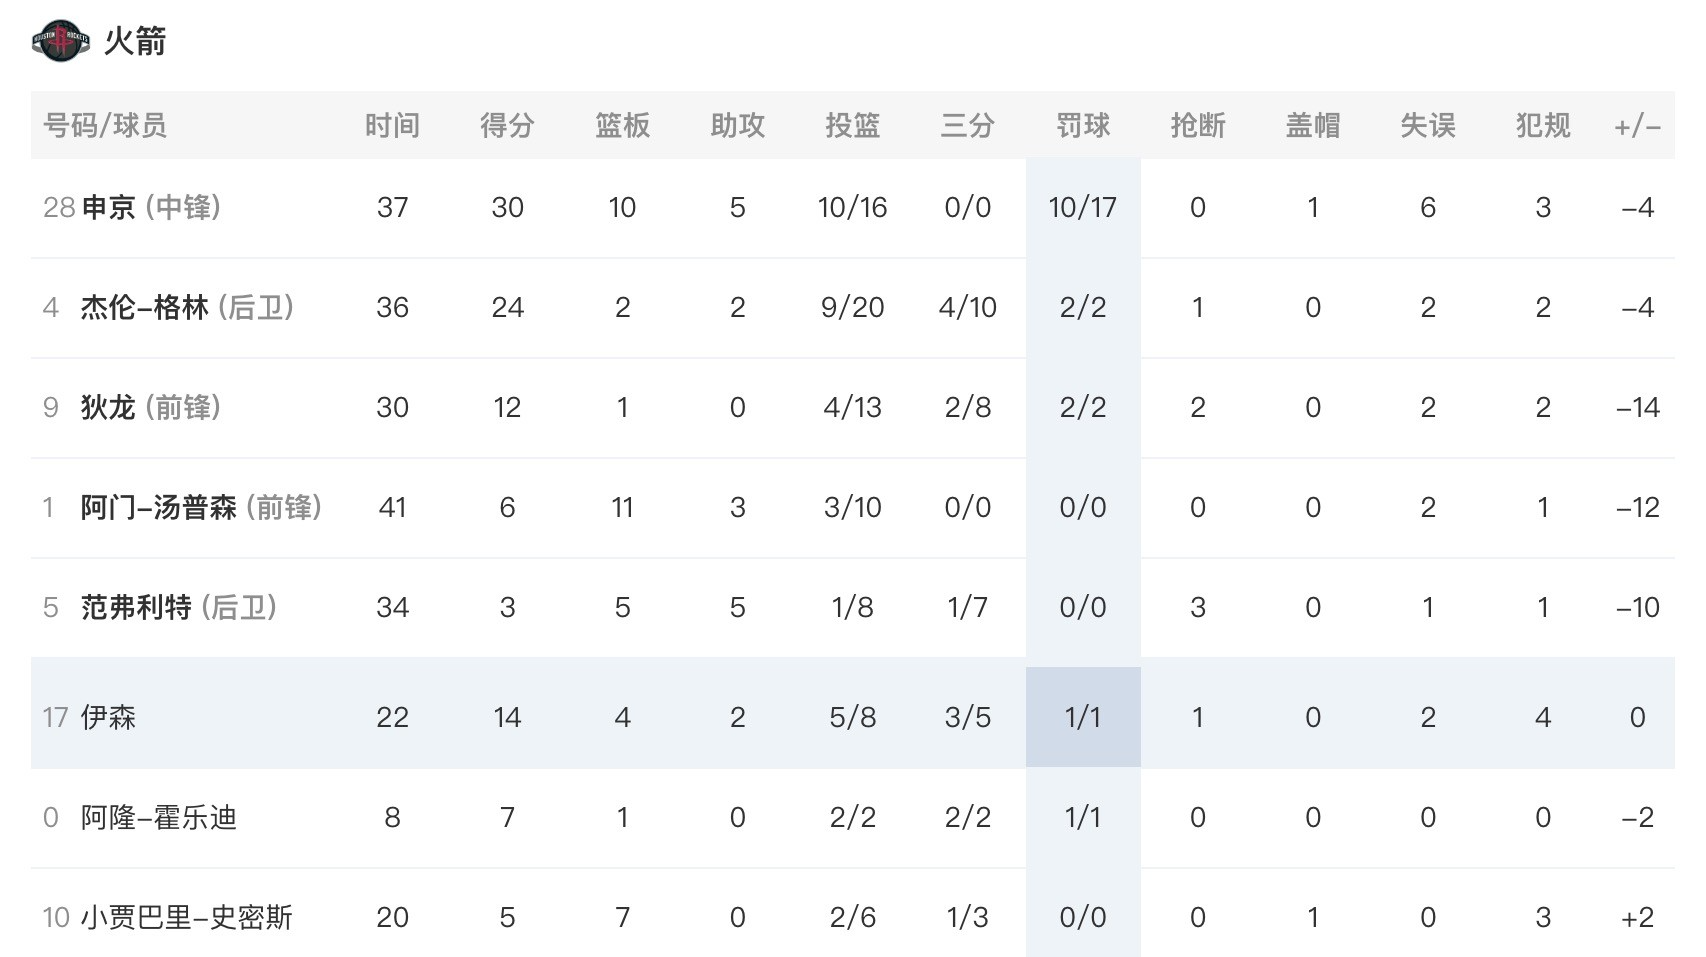This screenshot has width=1706, height=957.
Task: Sort by the 得分 column header
Action: pos(507,125)
